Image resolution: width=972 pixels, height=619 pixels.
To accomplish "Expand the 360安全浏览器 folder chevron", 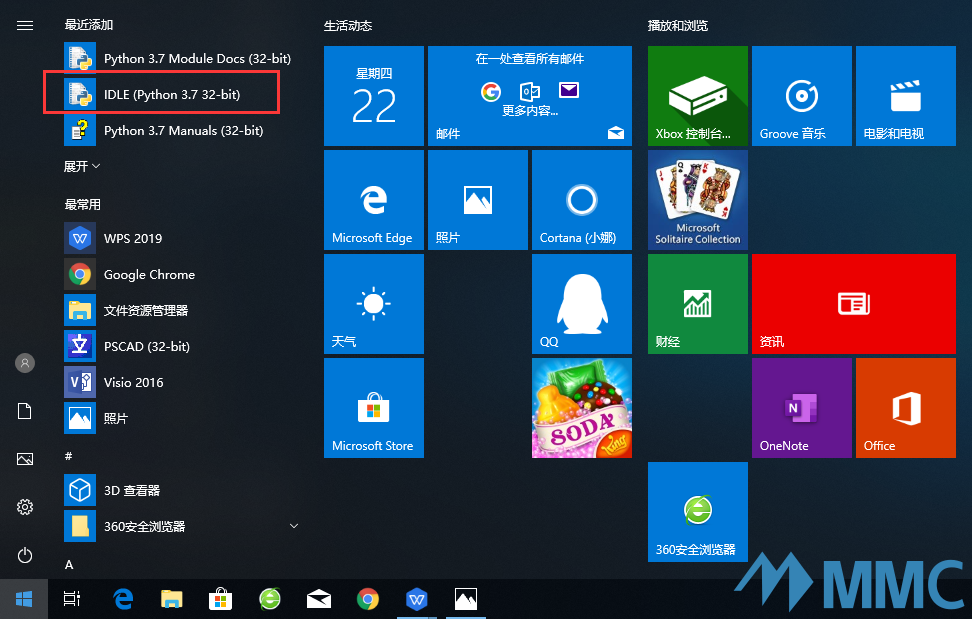I will pyautogui.click(x=294, y=526).
